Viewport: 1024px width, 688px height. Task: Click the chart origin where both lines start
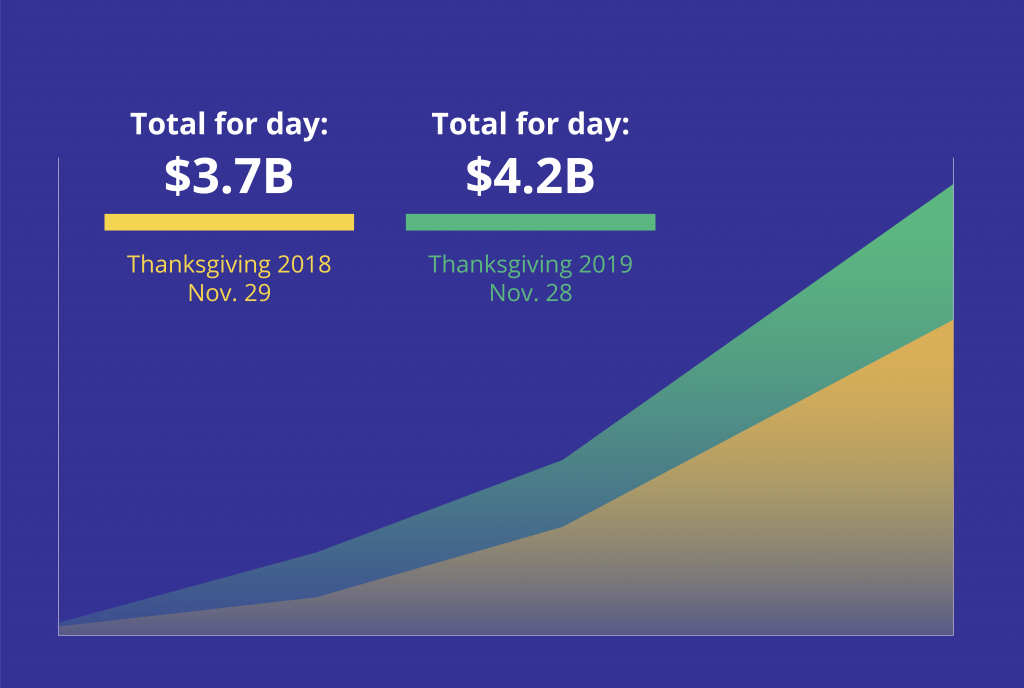pos(59,626)
